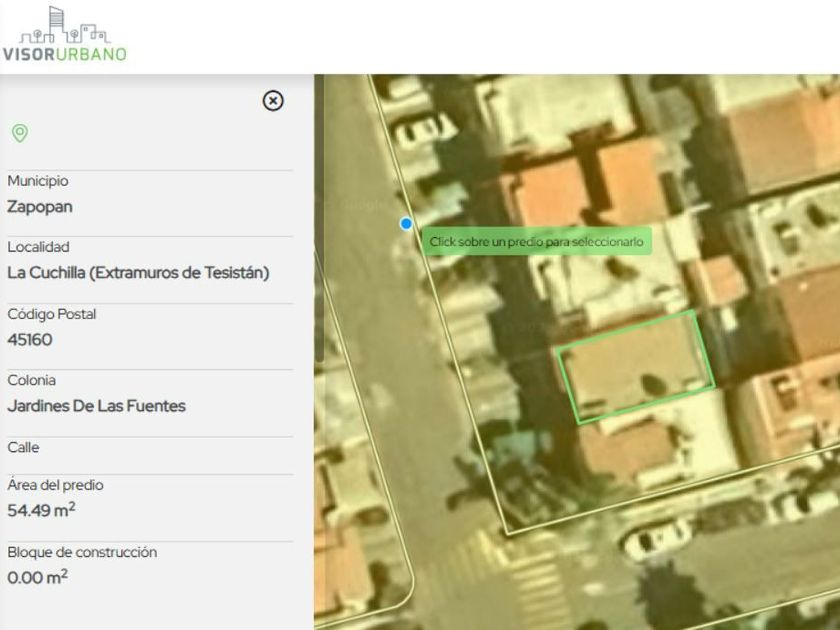This screenshot has width=840, height=630.
Task: Click the blue dot marker on map
Action: point(406,224)
